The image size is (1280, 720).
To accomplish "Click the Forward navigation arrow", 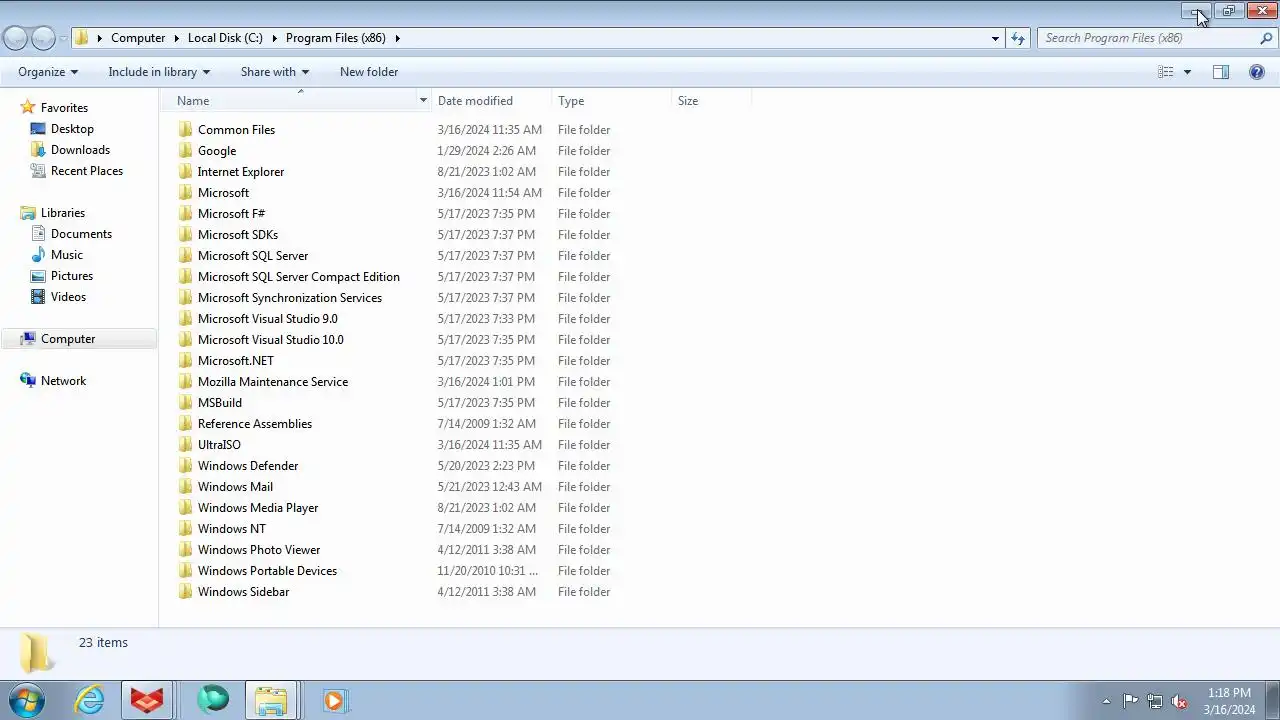I will click(43, 38).
